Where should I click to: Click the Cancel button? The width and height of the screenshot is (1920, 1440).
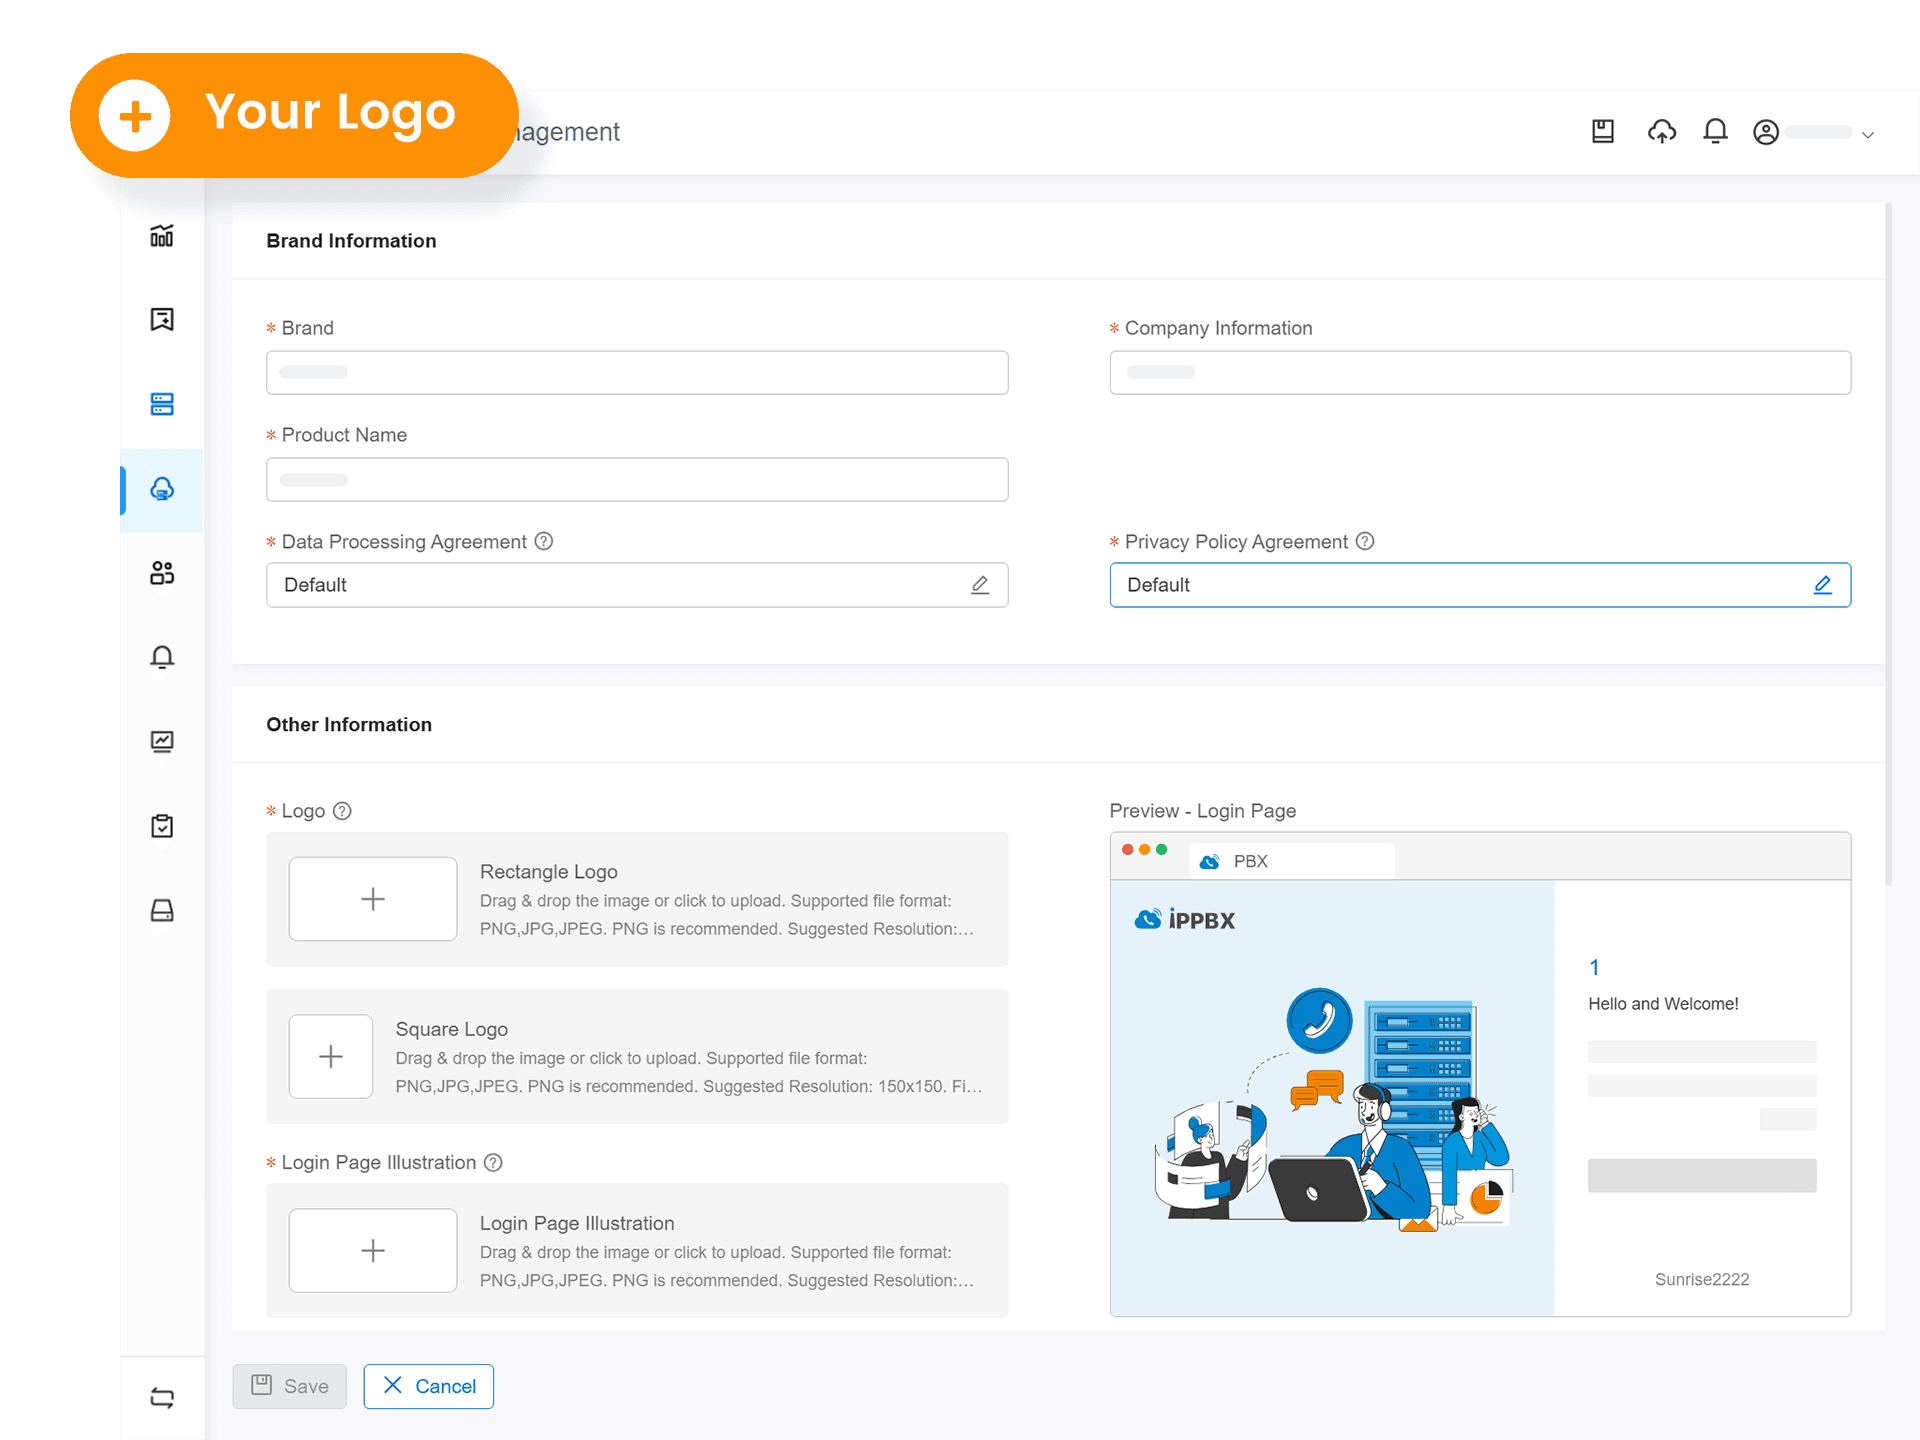pyautogui.click(x=429, y=1387)
